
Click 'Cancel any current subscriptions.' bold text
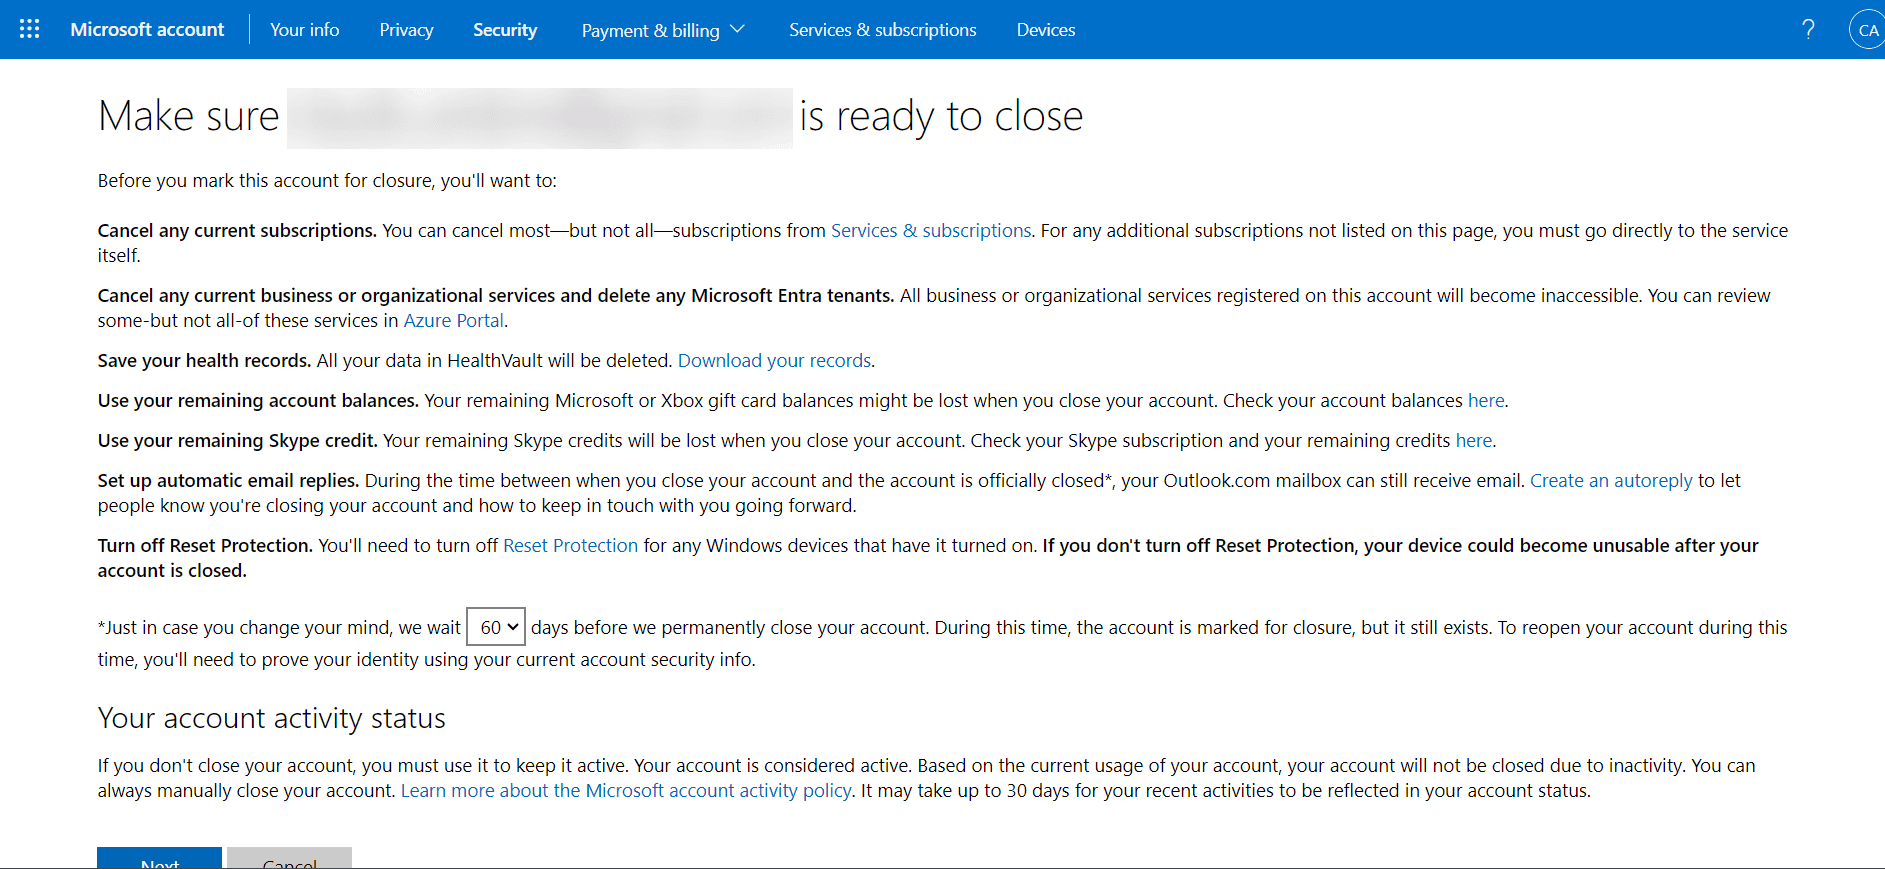click(237, 230)
